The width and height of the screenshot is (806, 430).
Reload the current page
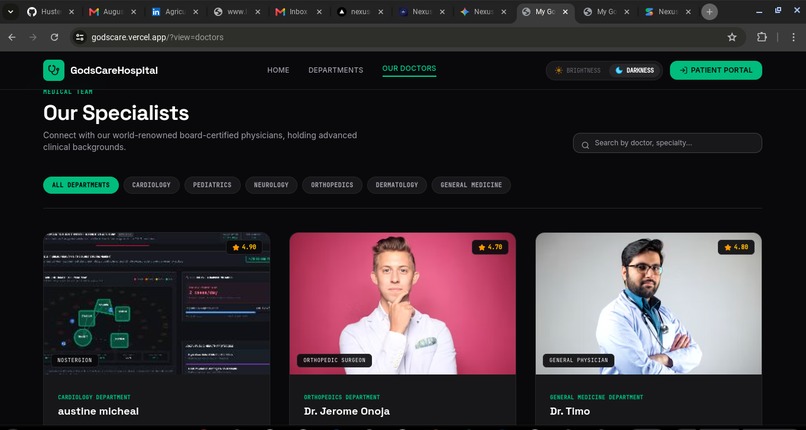(x=54, y=37)
